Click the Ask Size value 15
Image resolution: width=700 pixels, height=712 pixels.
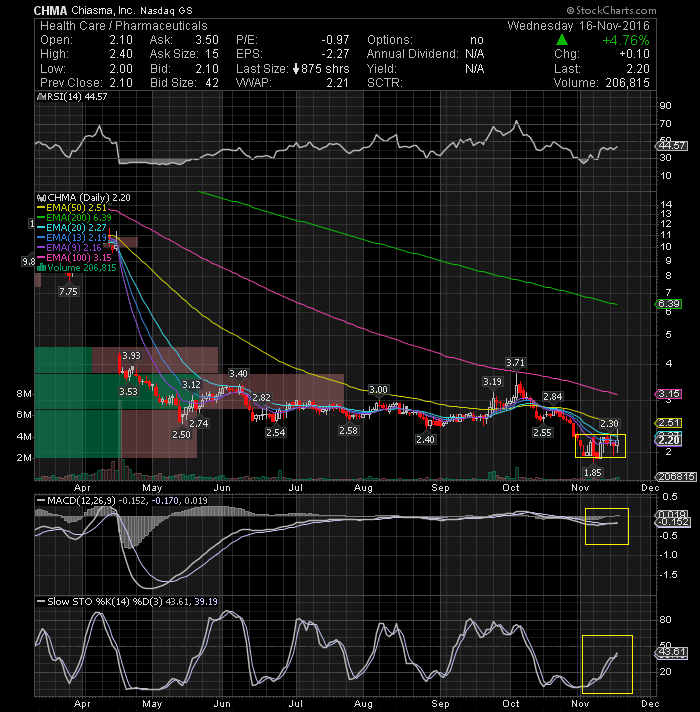pyautogui.click(x=212, y=54)
